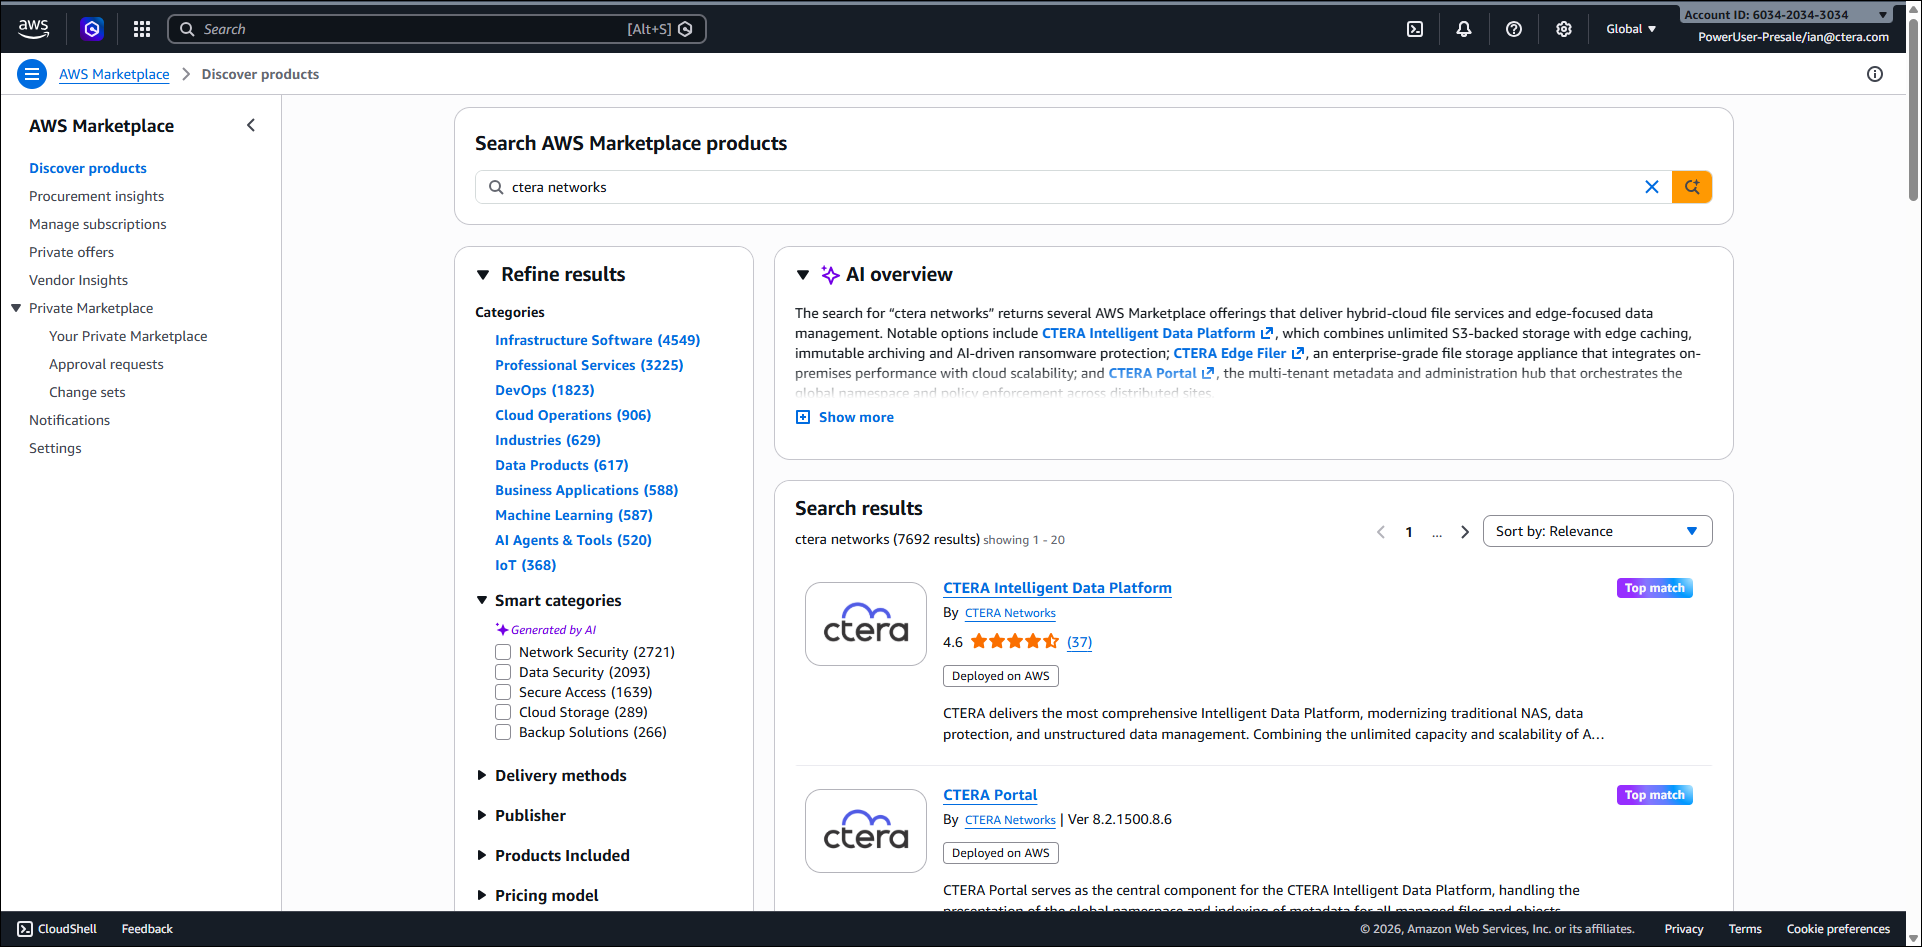Open the CTERA Intelligent Data Platform result title
This screenshot has height=947, width=1922.
coord(1057,588)
